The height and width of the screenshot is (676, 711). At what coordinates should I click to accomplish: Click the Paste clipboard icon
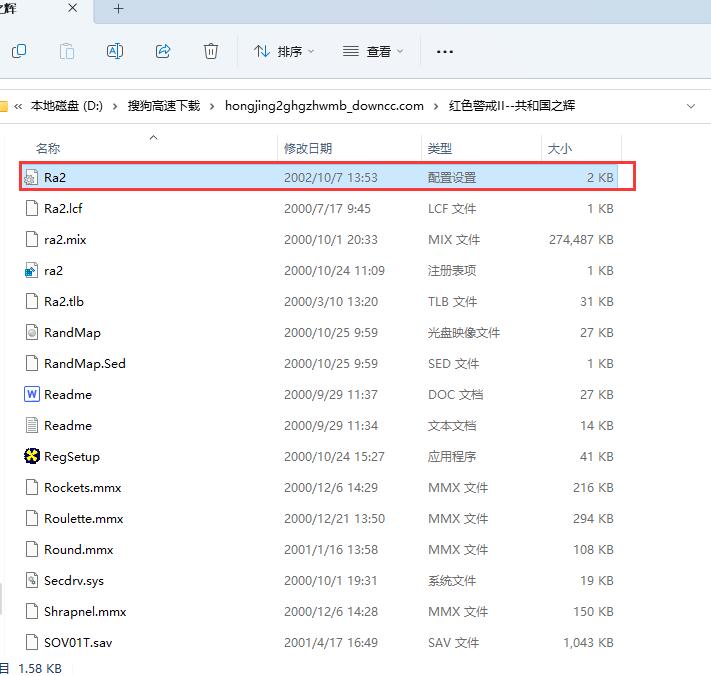[x=67, y=51]
